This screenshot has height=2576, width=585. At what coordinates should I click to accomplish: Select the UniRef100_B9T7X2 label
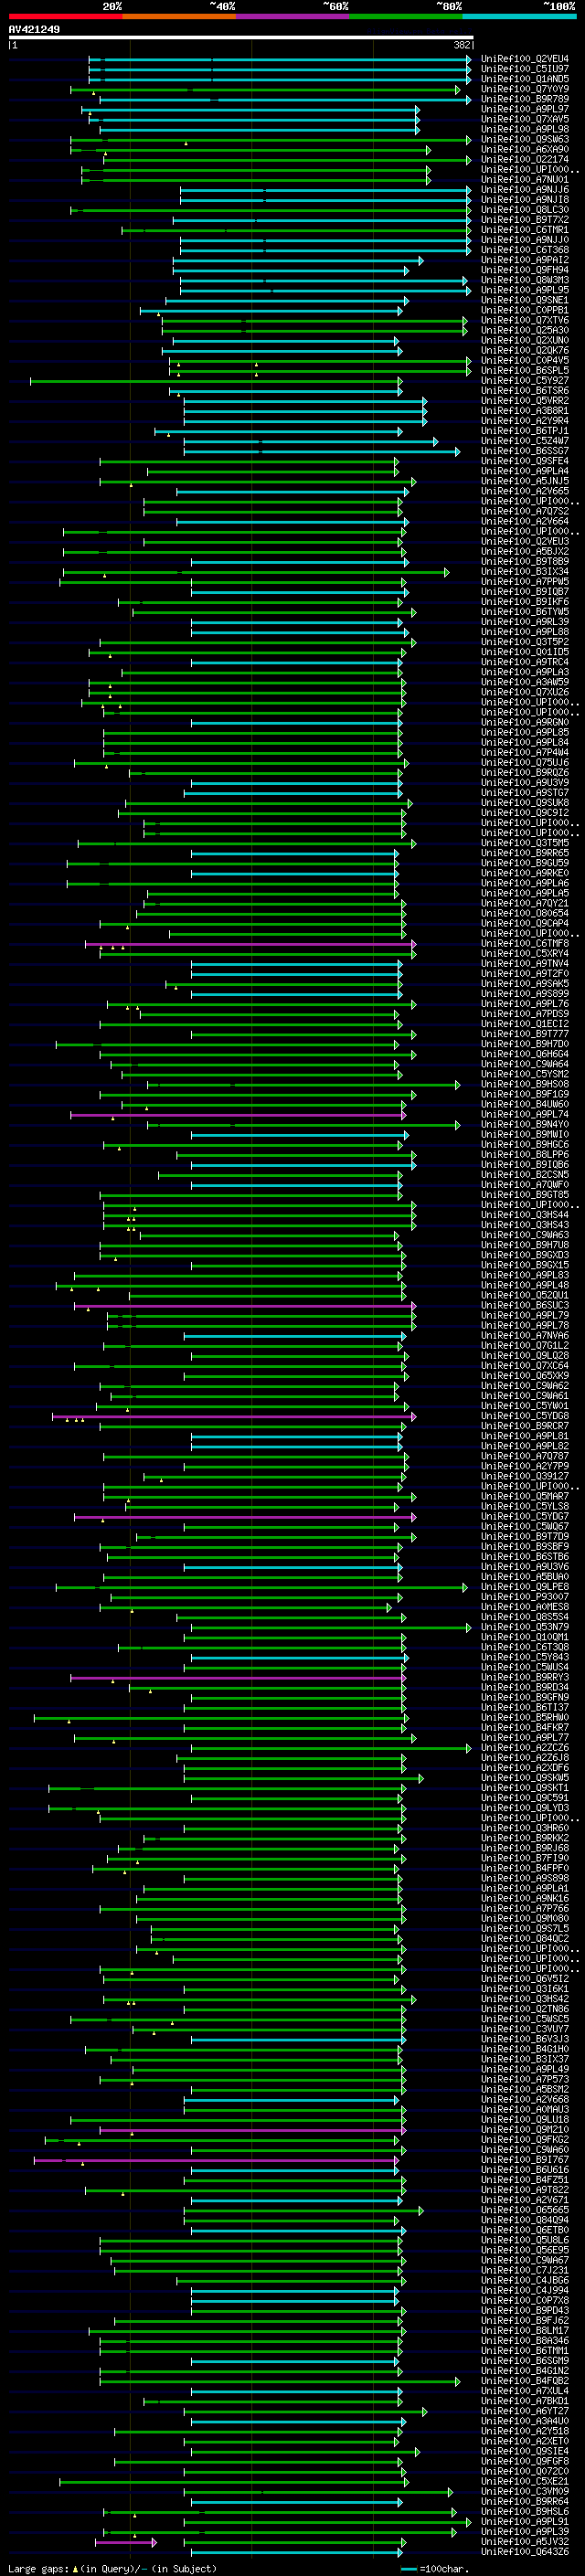(x=525, y=220)
